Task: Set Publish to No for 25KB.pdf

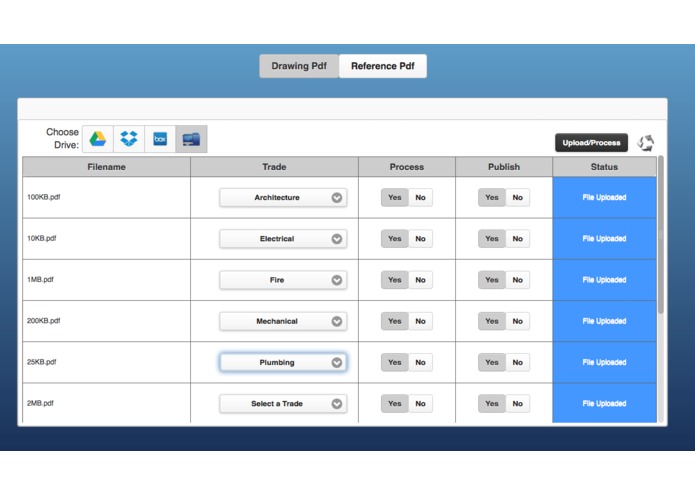Action: 517,362
